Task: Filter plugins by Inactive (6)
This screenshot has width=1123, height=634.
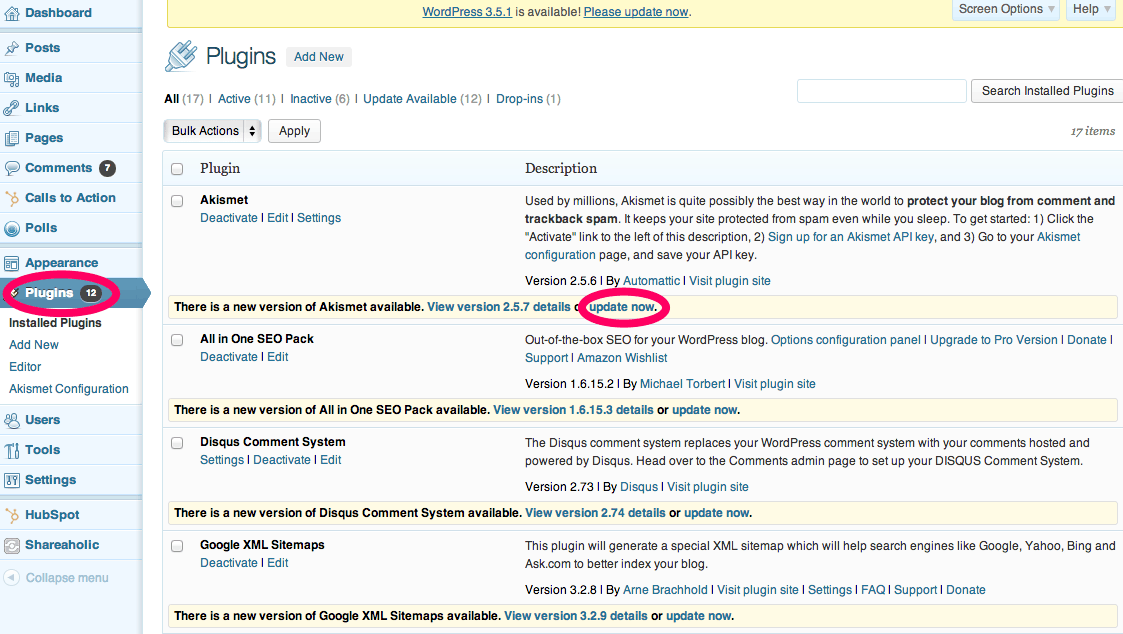Action: [319, 99]
